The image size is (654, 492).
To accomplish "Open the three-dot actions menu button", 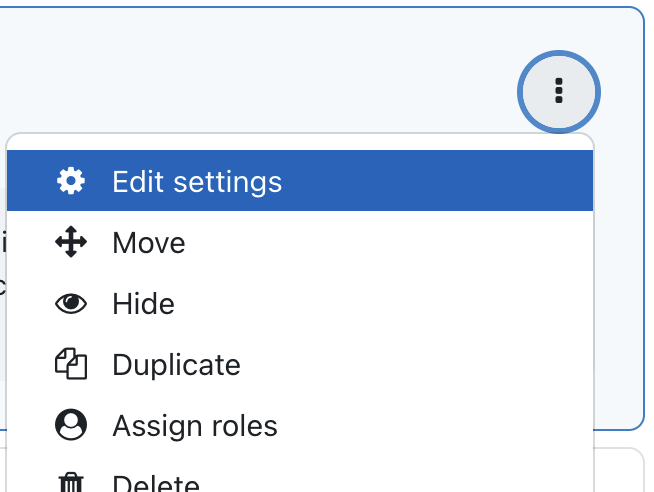I will pyautogui.click(x=558, y=92).
